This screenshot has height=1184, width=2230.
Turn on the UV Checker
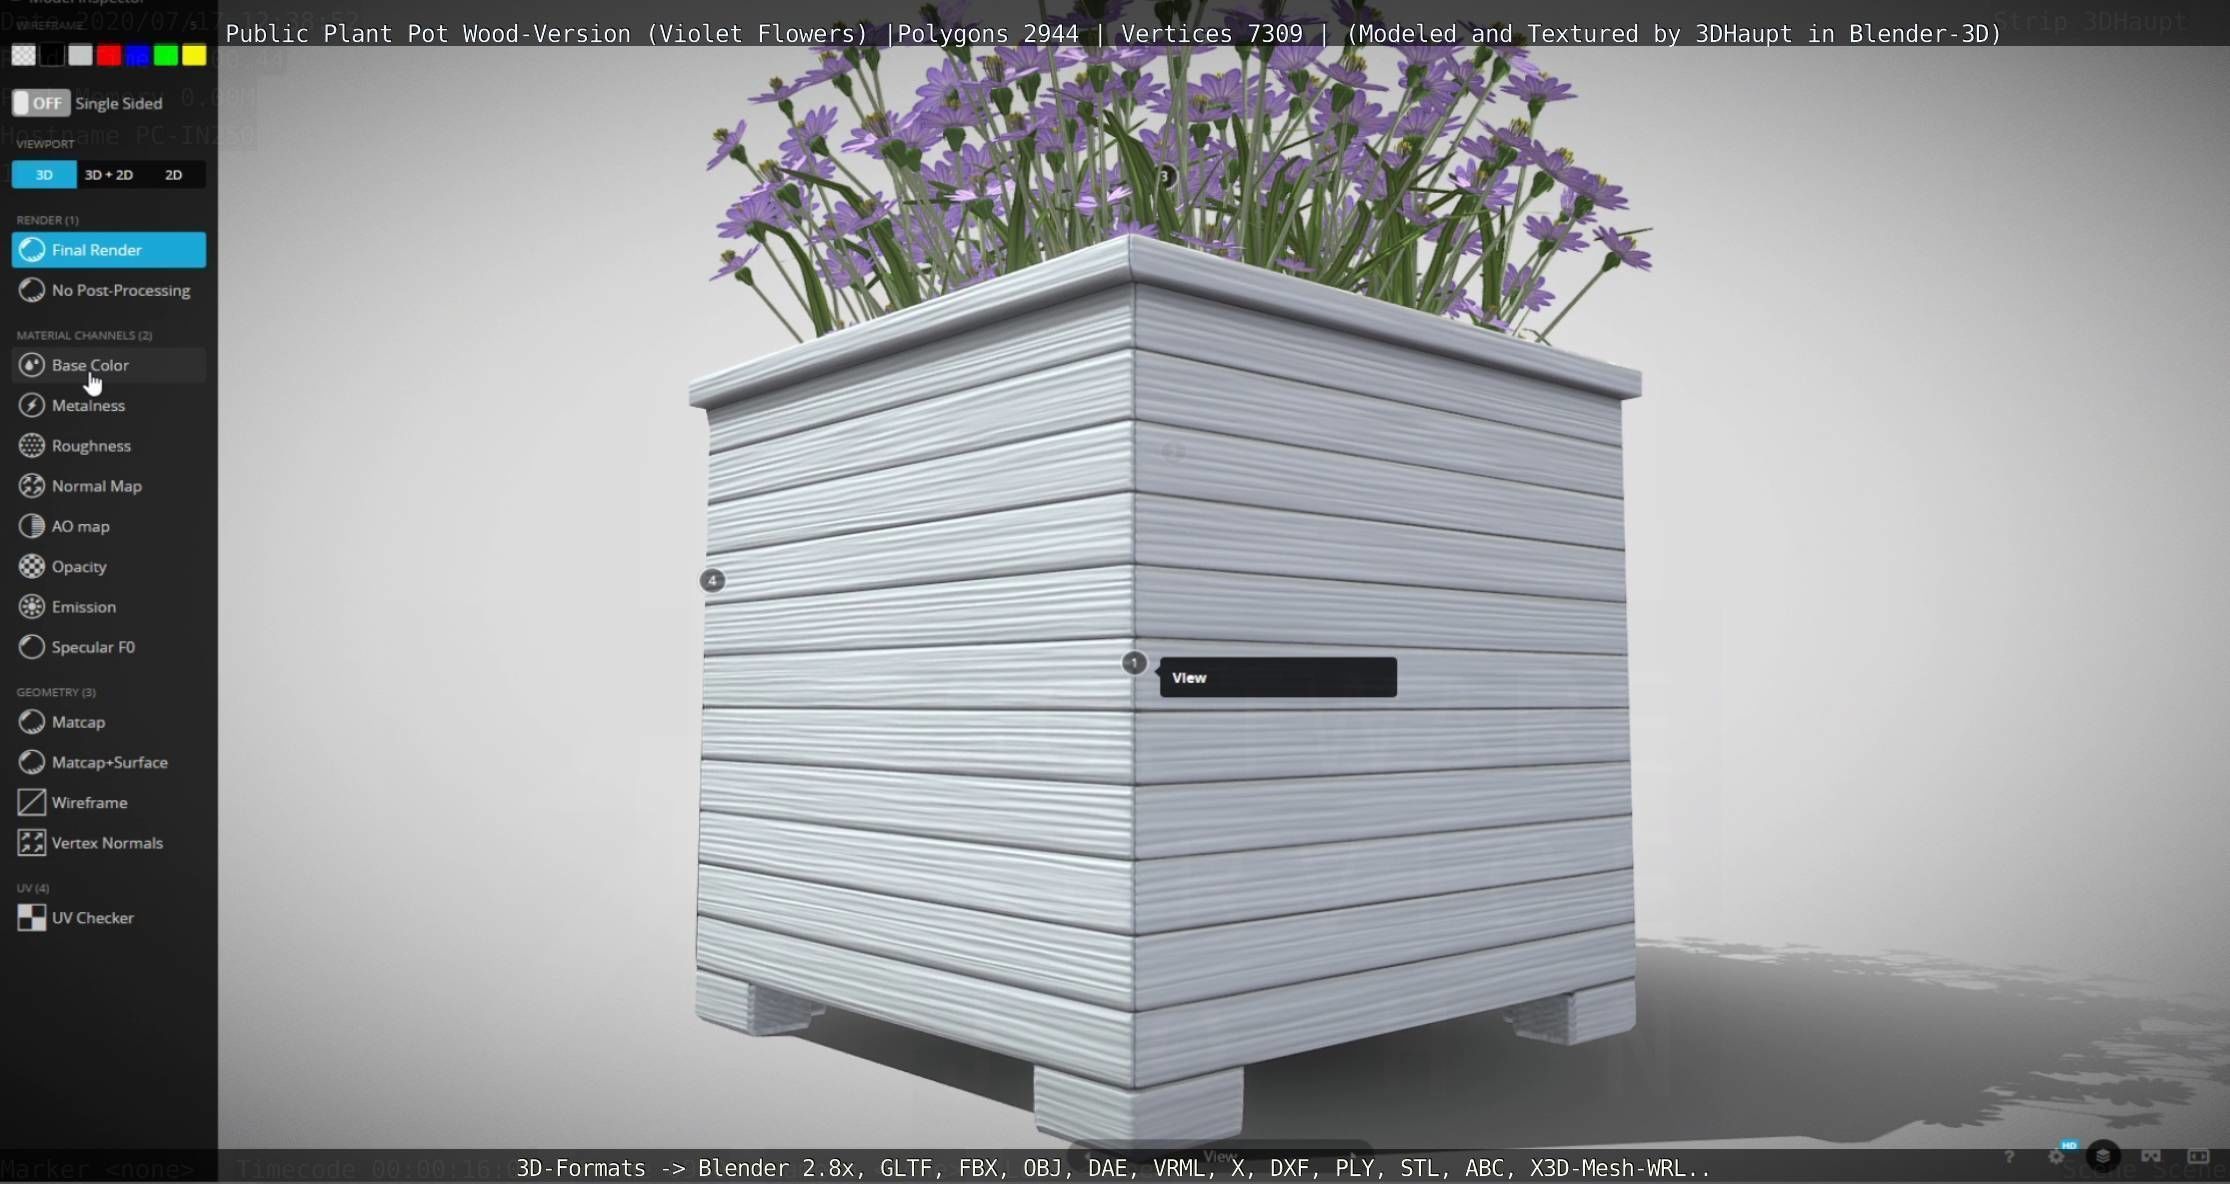click(109, 918)
